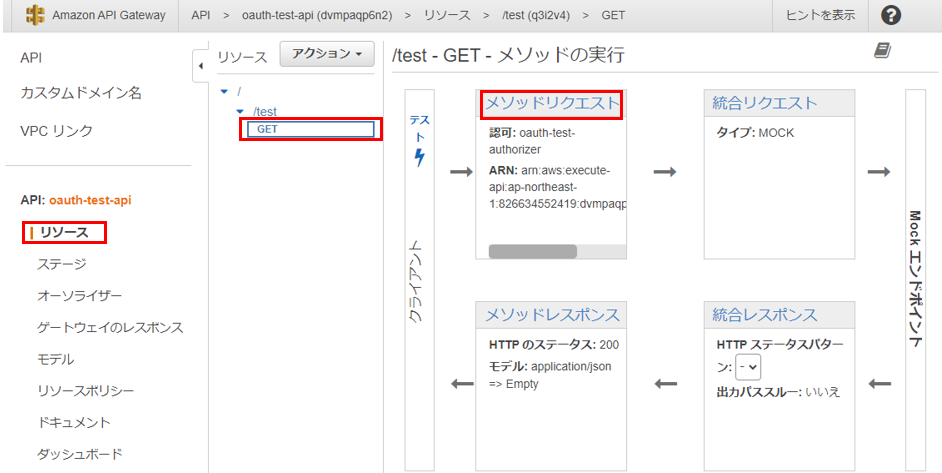Go to API in left navigation

tap(31, 58)
